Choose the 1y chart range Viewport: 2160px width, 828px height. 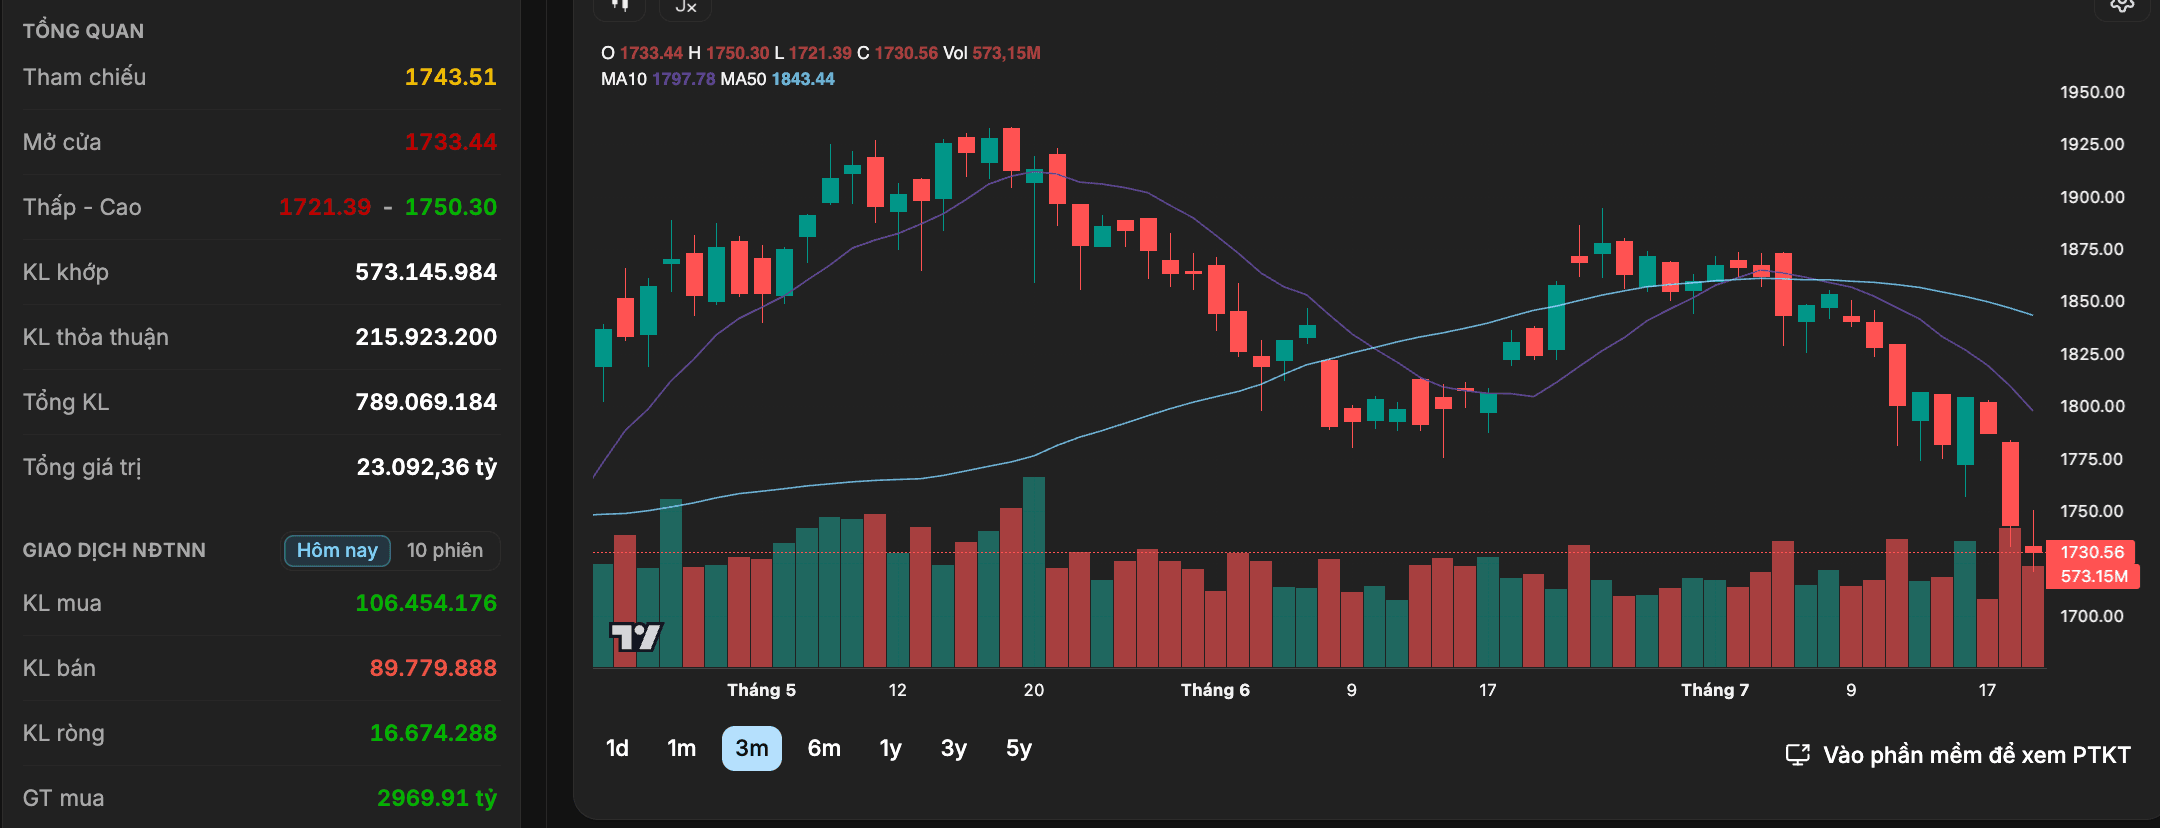[x=890, y=748]
